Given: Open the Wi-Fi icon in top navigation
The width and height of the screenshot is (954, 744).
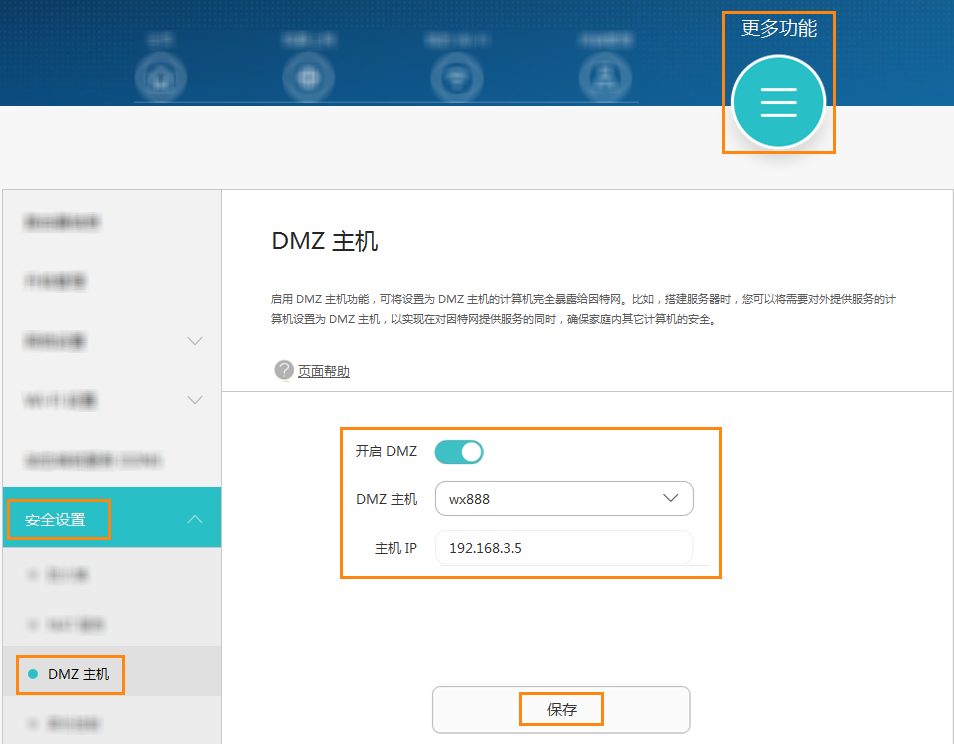Looking at the screenshot, I should coord(457,78).
